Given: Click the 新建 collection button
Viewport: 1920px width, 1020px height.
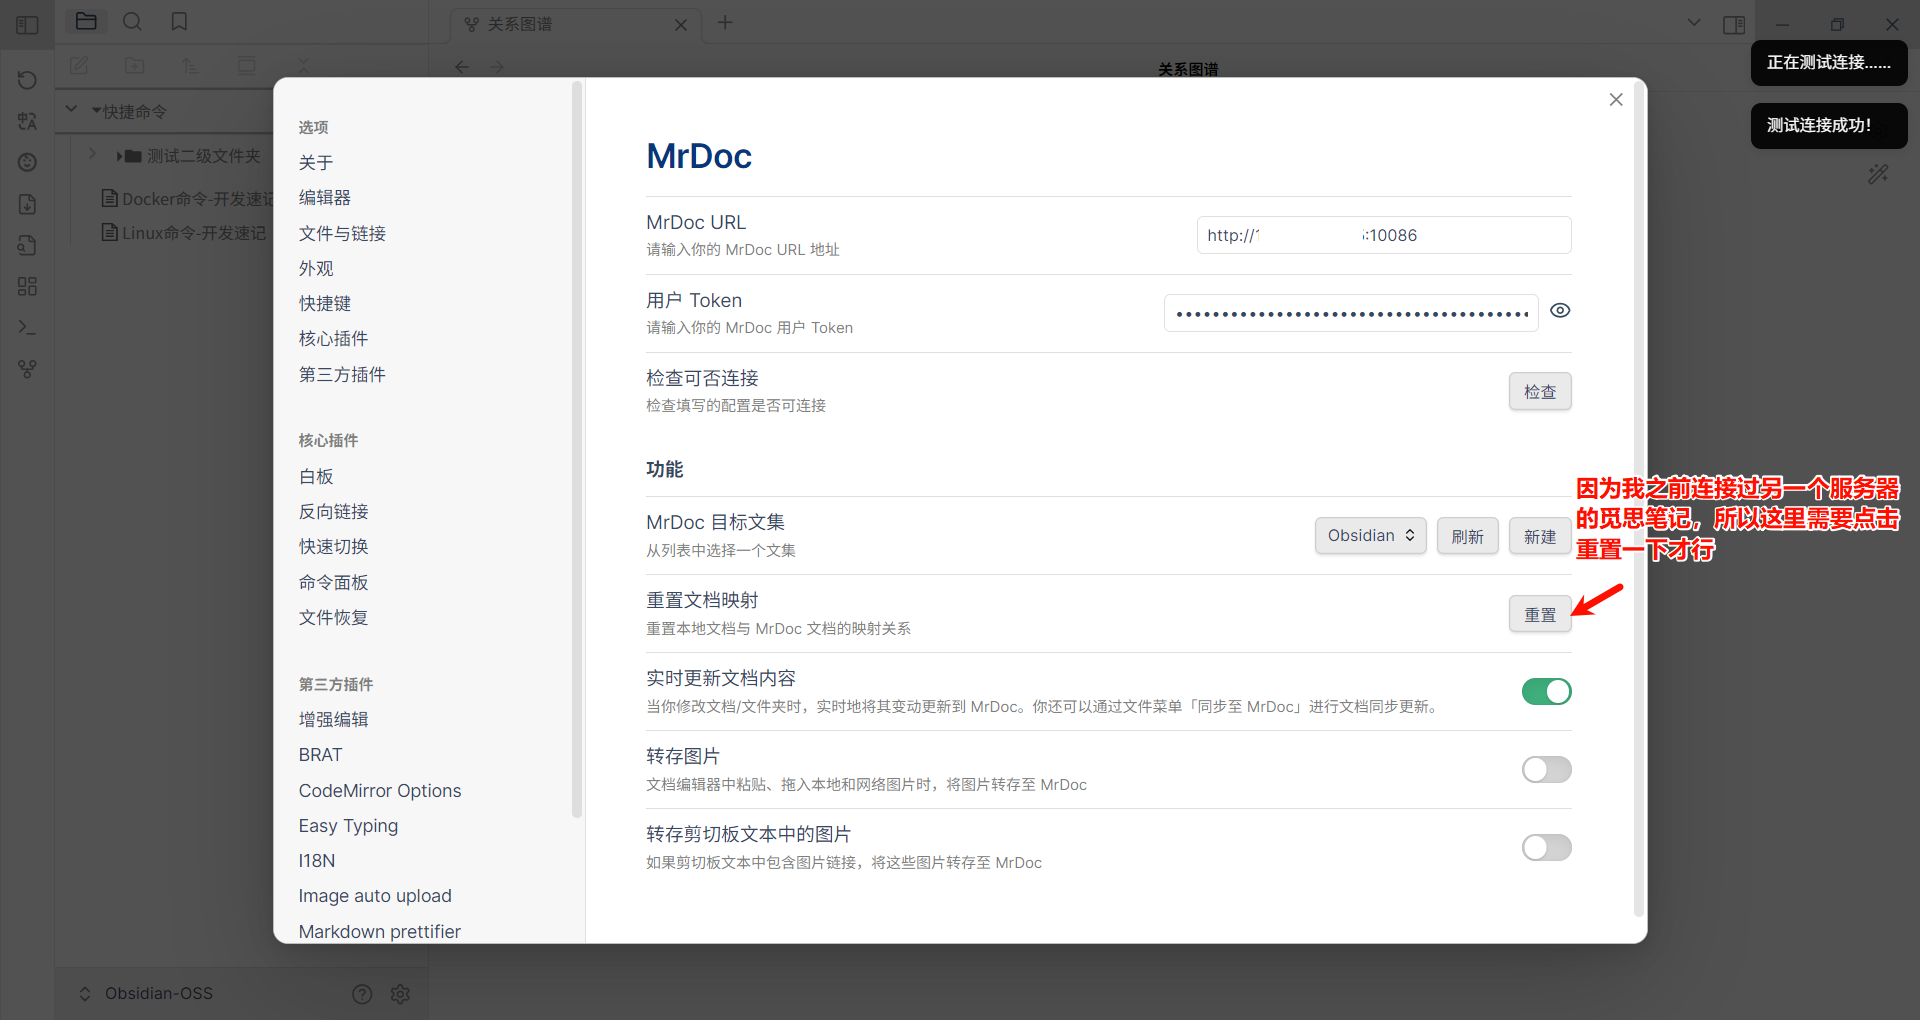Looking at the screenshot, I should point(1540,536).
